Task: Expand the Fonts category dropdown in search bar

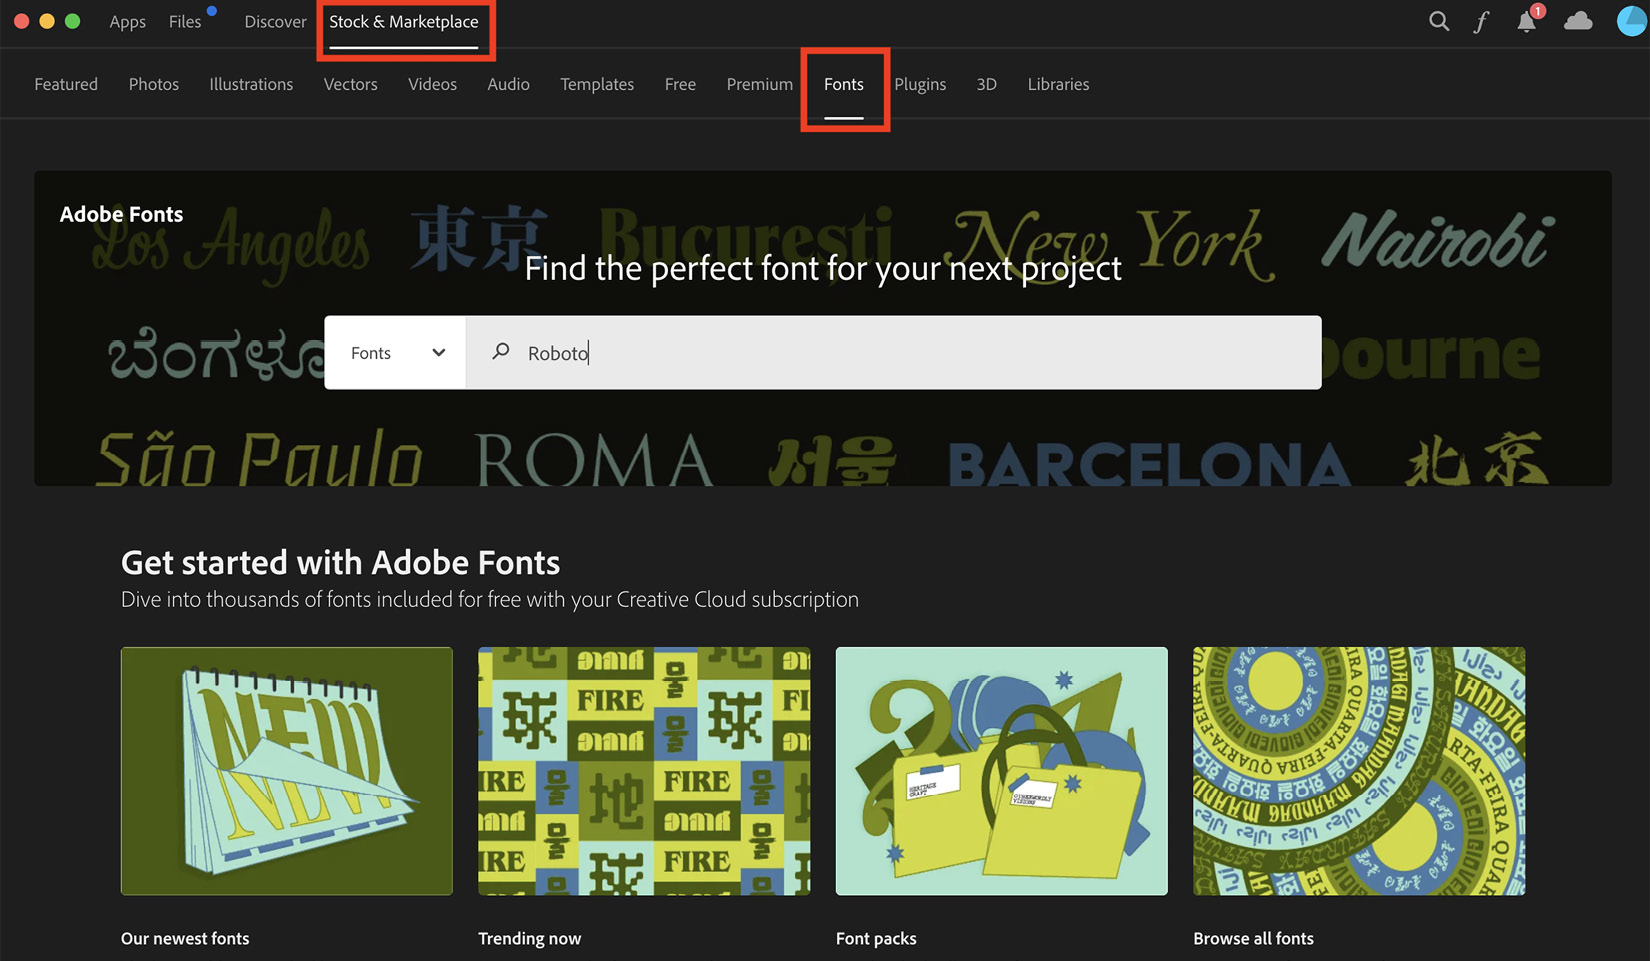Action: coord(396,352)
